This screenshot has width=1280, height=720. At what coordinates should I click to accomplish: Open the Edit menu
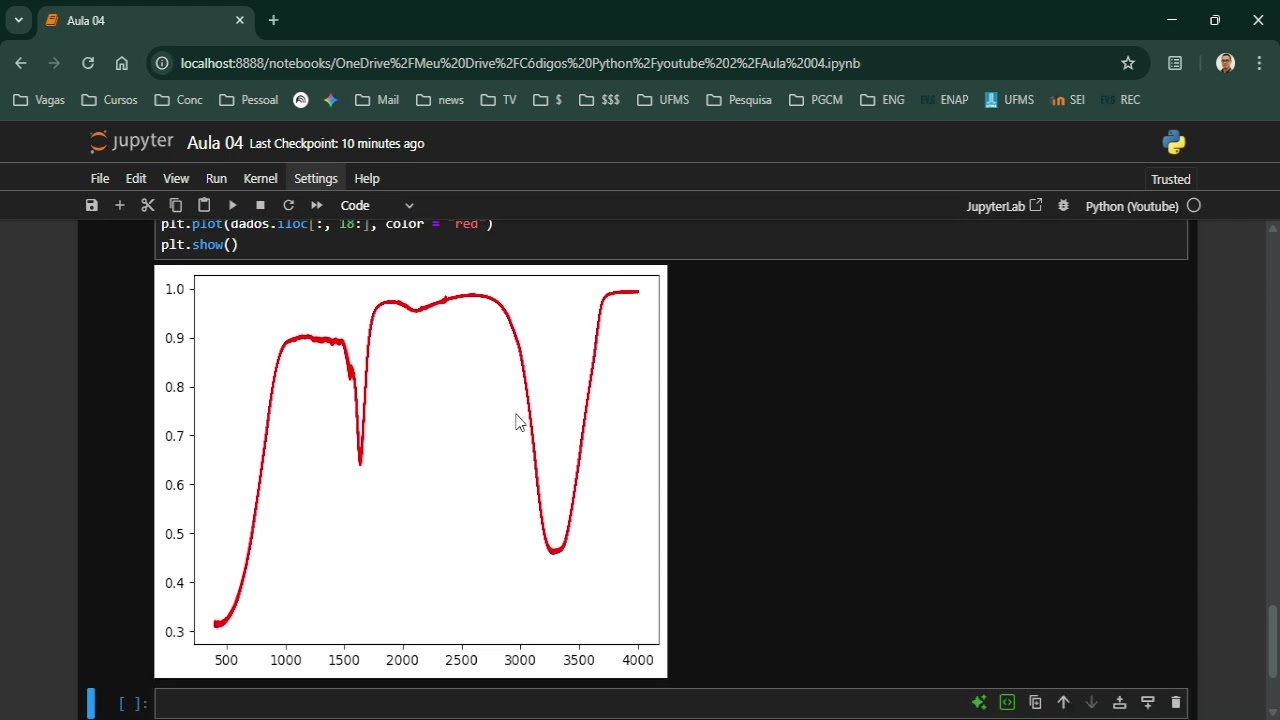(x=136, y=178)
